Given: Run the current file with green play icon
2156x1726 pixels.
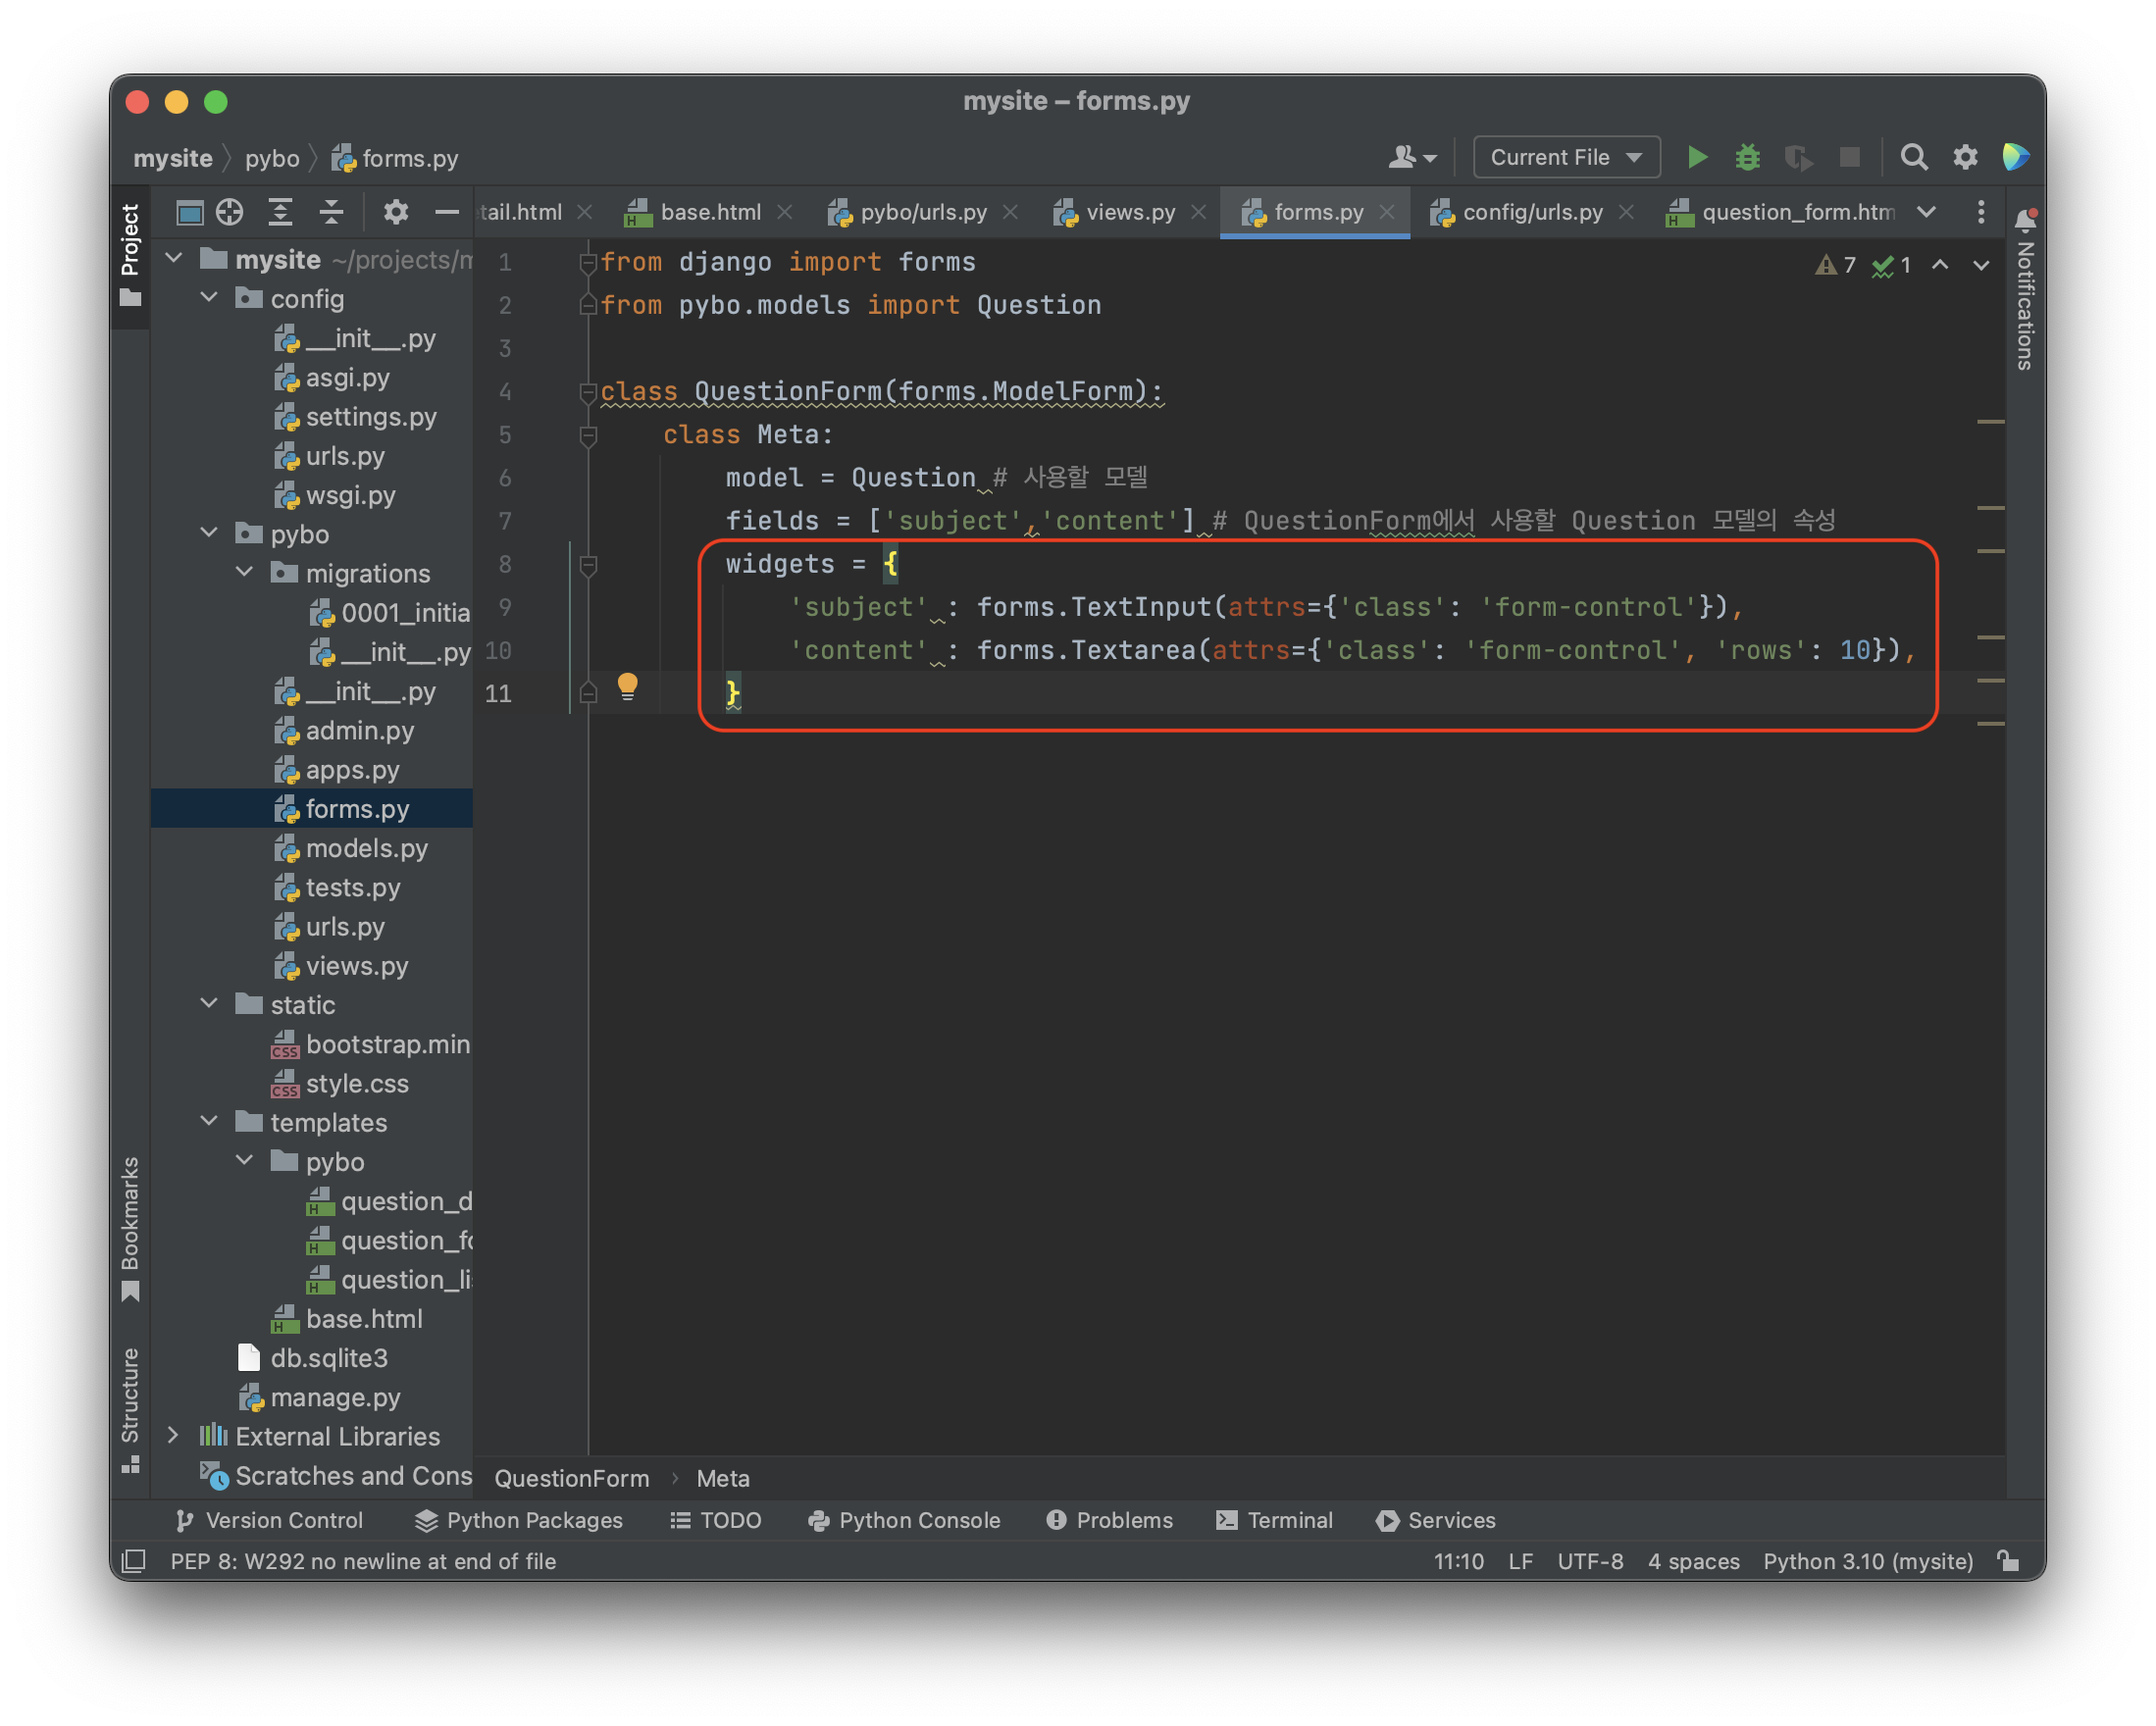Looking at the screenshot, I should [1697, 158].
